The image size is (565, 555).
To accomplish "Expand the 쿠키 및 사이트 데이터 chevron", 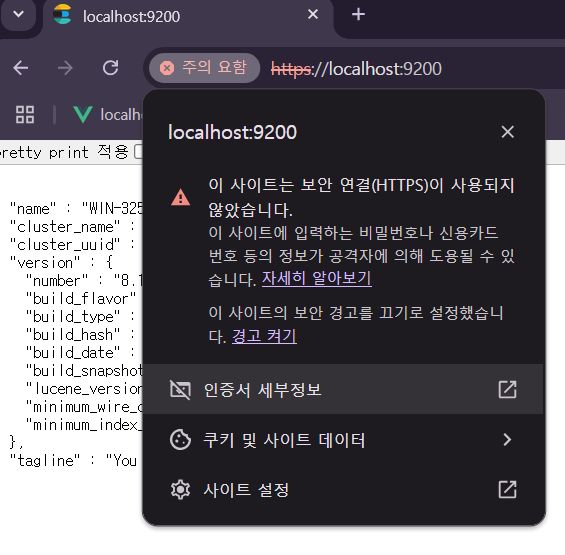I will 507,440.
